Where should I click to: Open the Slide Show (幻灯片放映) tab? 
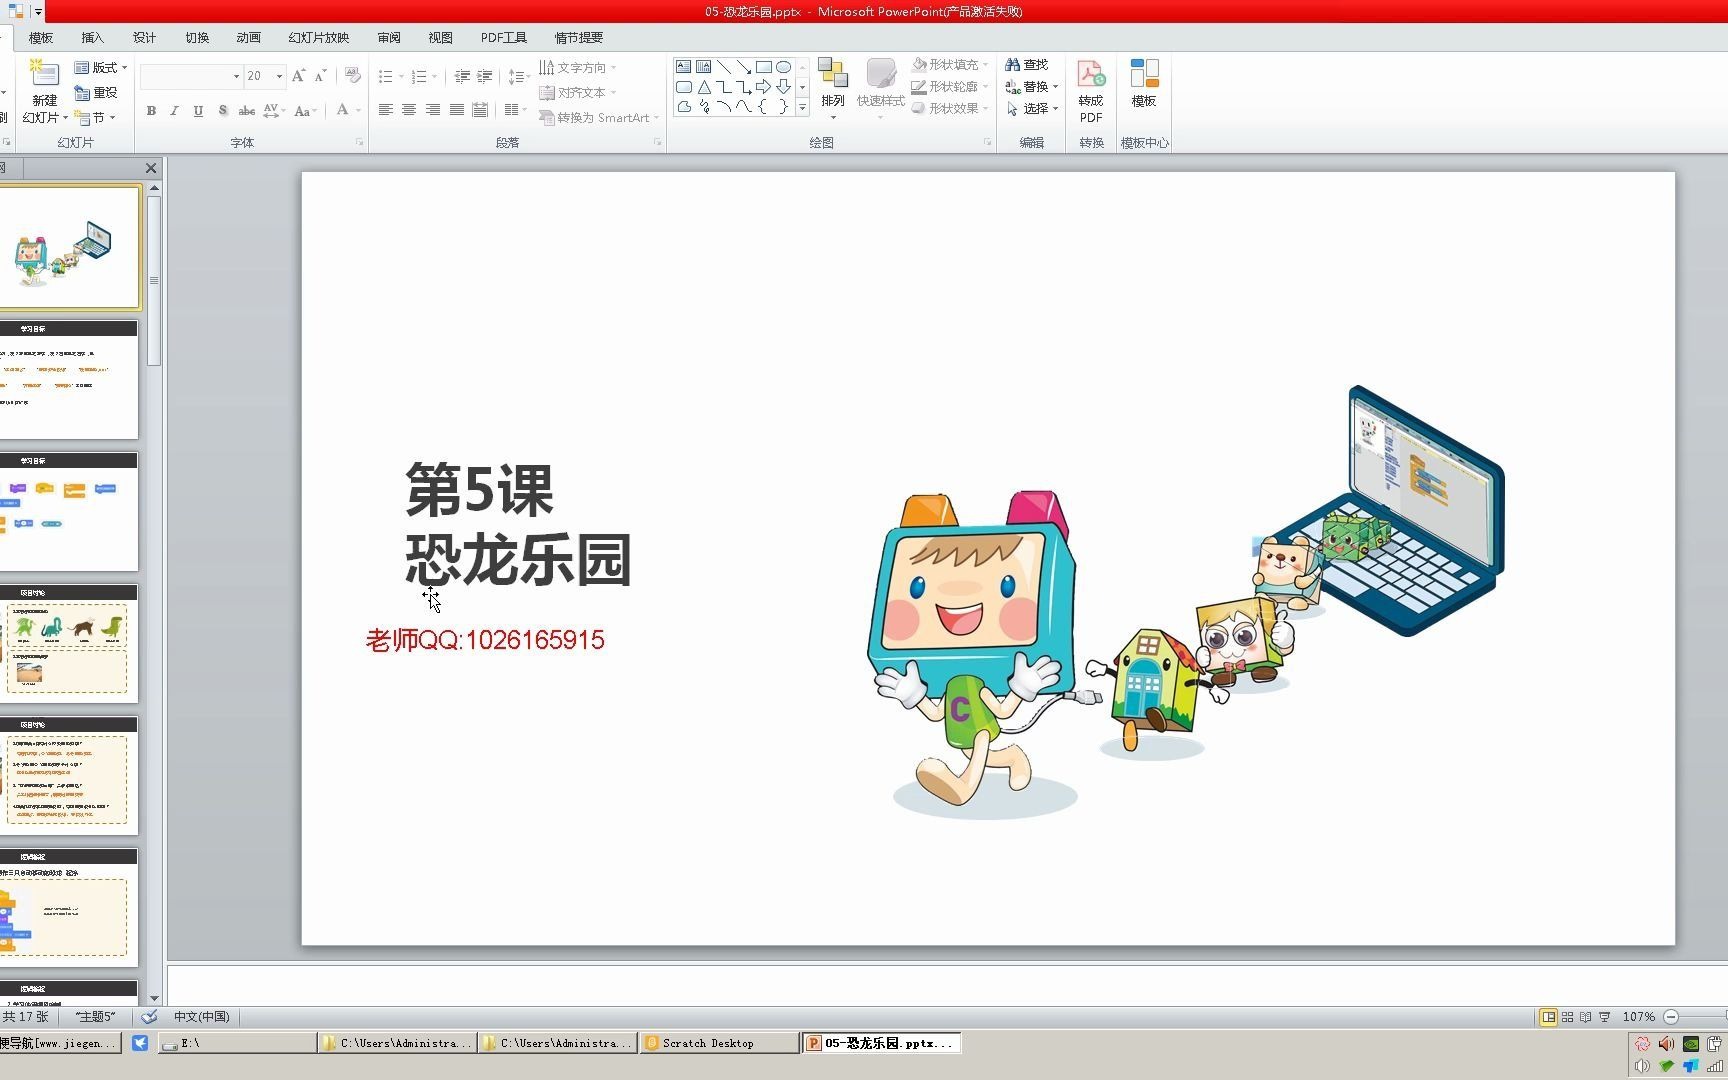(319, 38)
